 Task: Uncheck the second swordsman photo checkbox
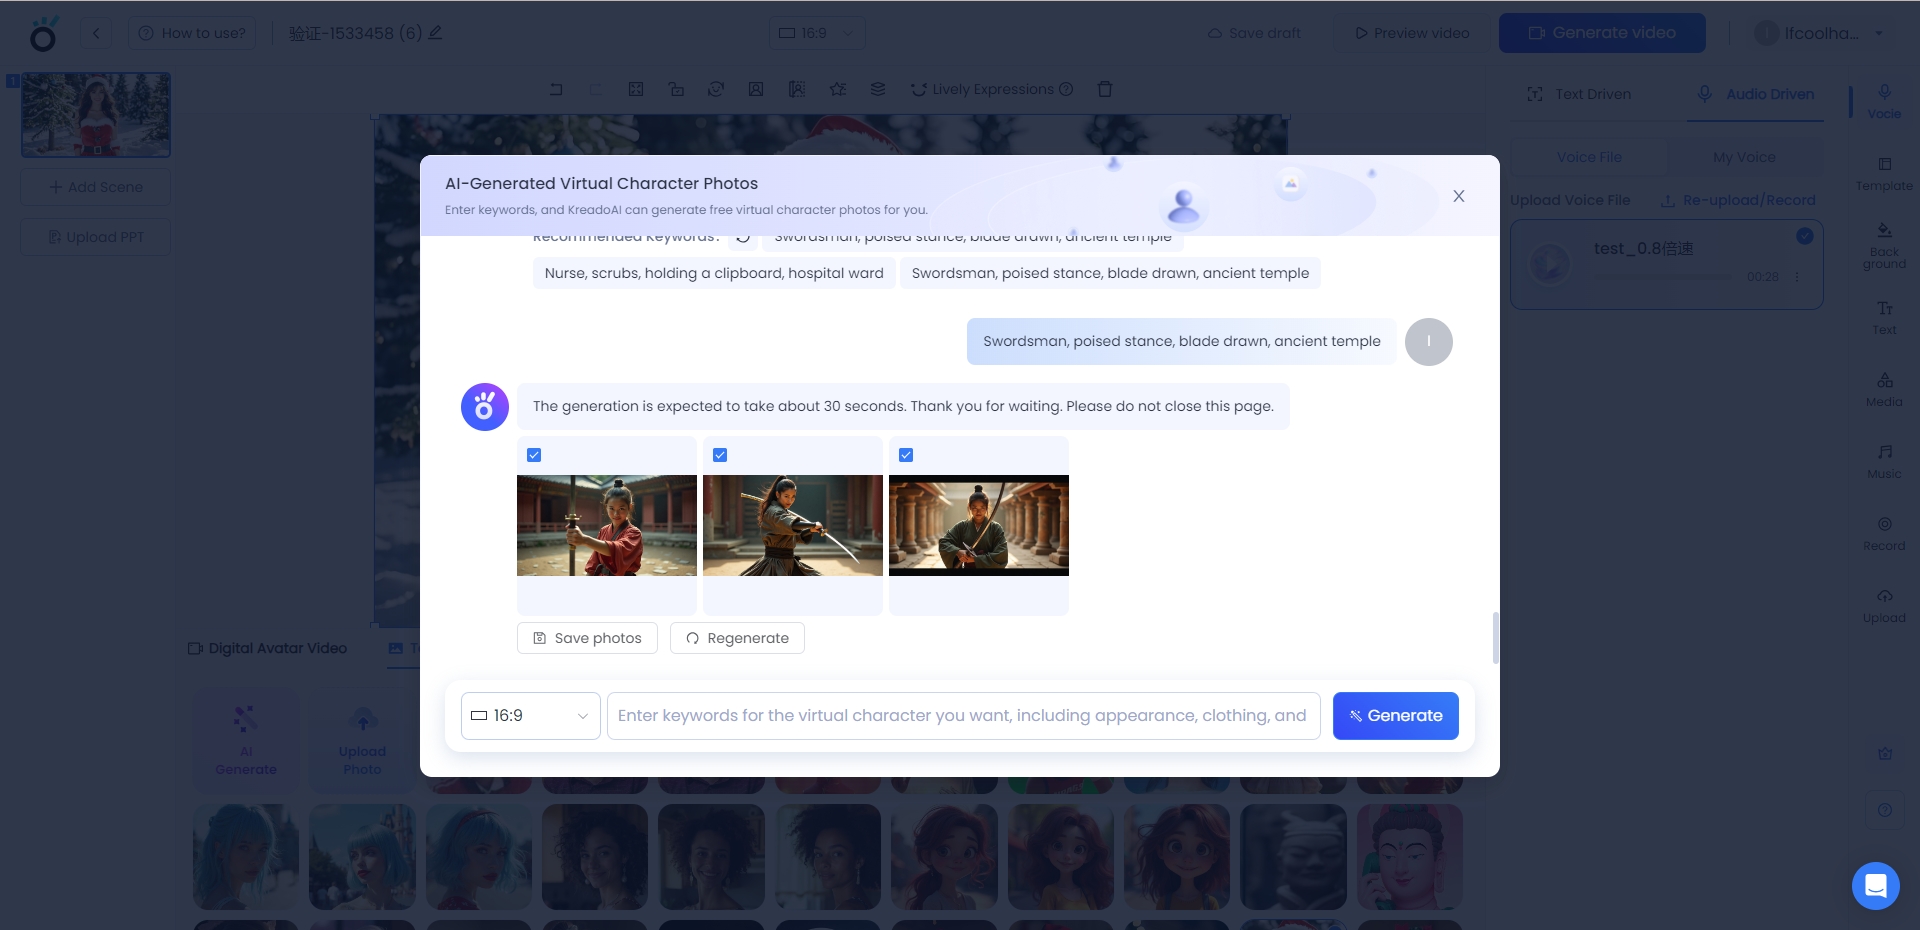pyautogui.click(x=720, y=455)
